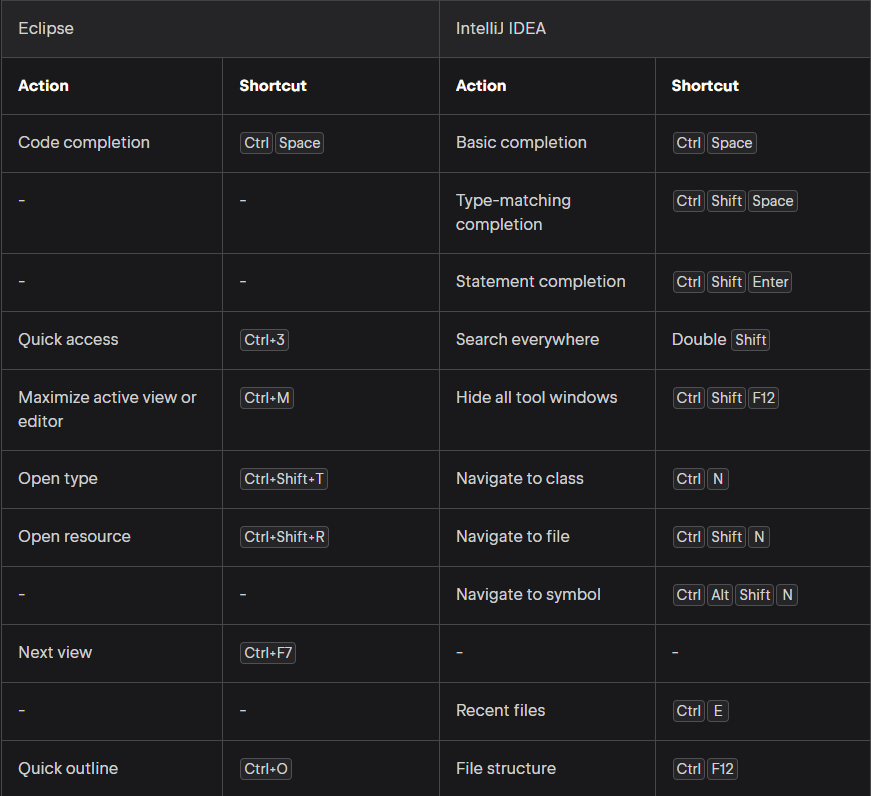This screenshot has width=871, height=796.
Task: Click the 'Open resource' cell
Action: pyautogui.click(x=112, y=537)
